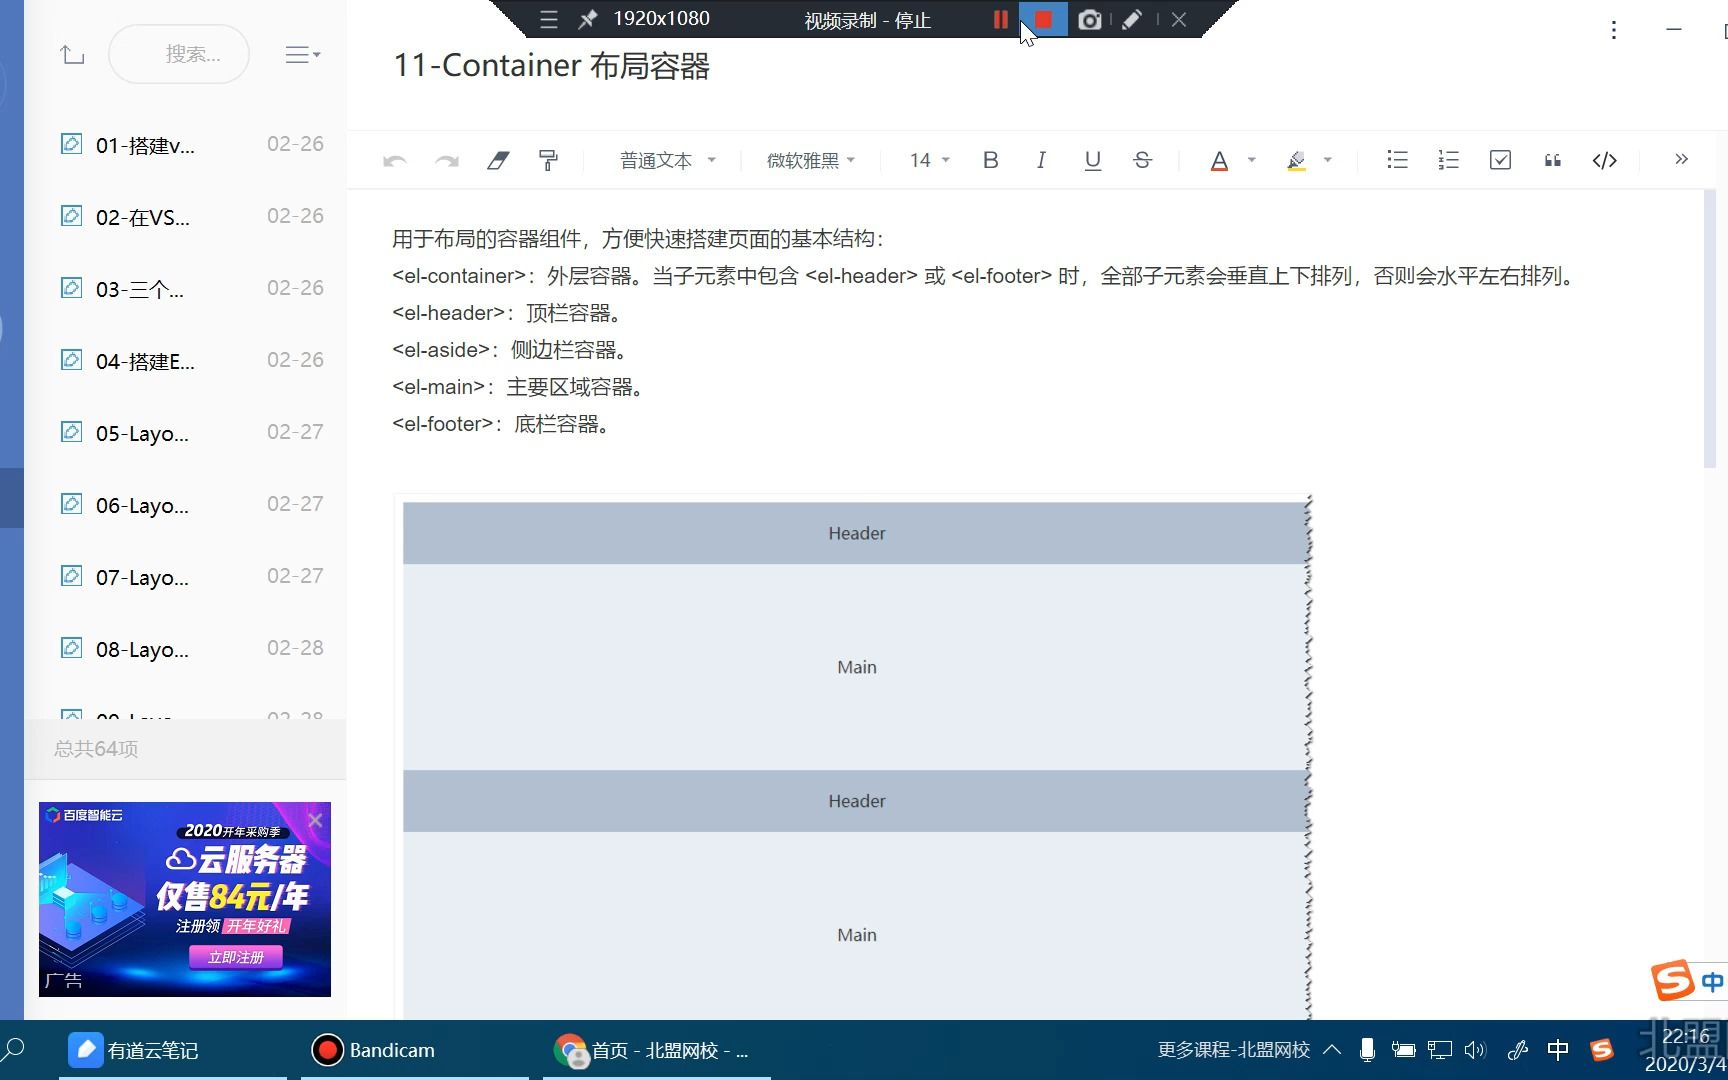Apply the yellow highlight color
The width and height of the screenshot is (1728, 1080).
tap(1296, 160)
